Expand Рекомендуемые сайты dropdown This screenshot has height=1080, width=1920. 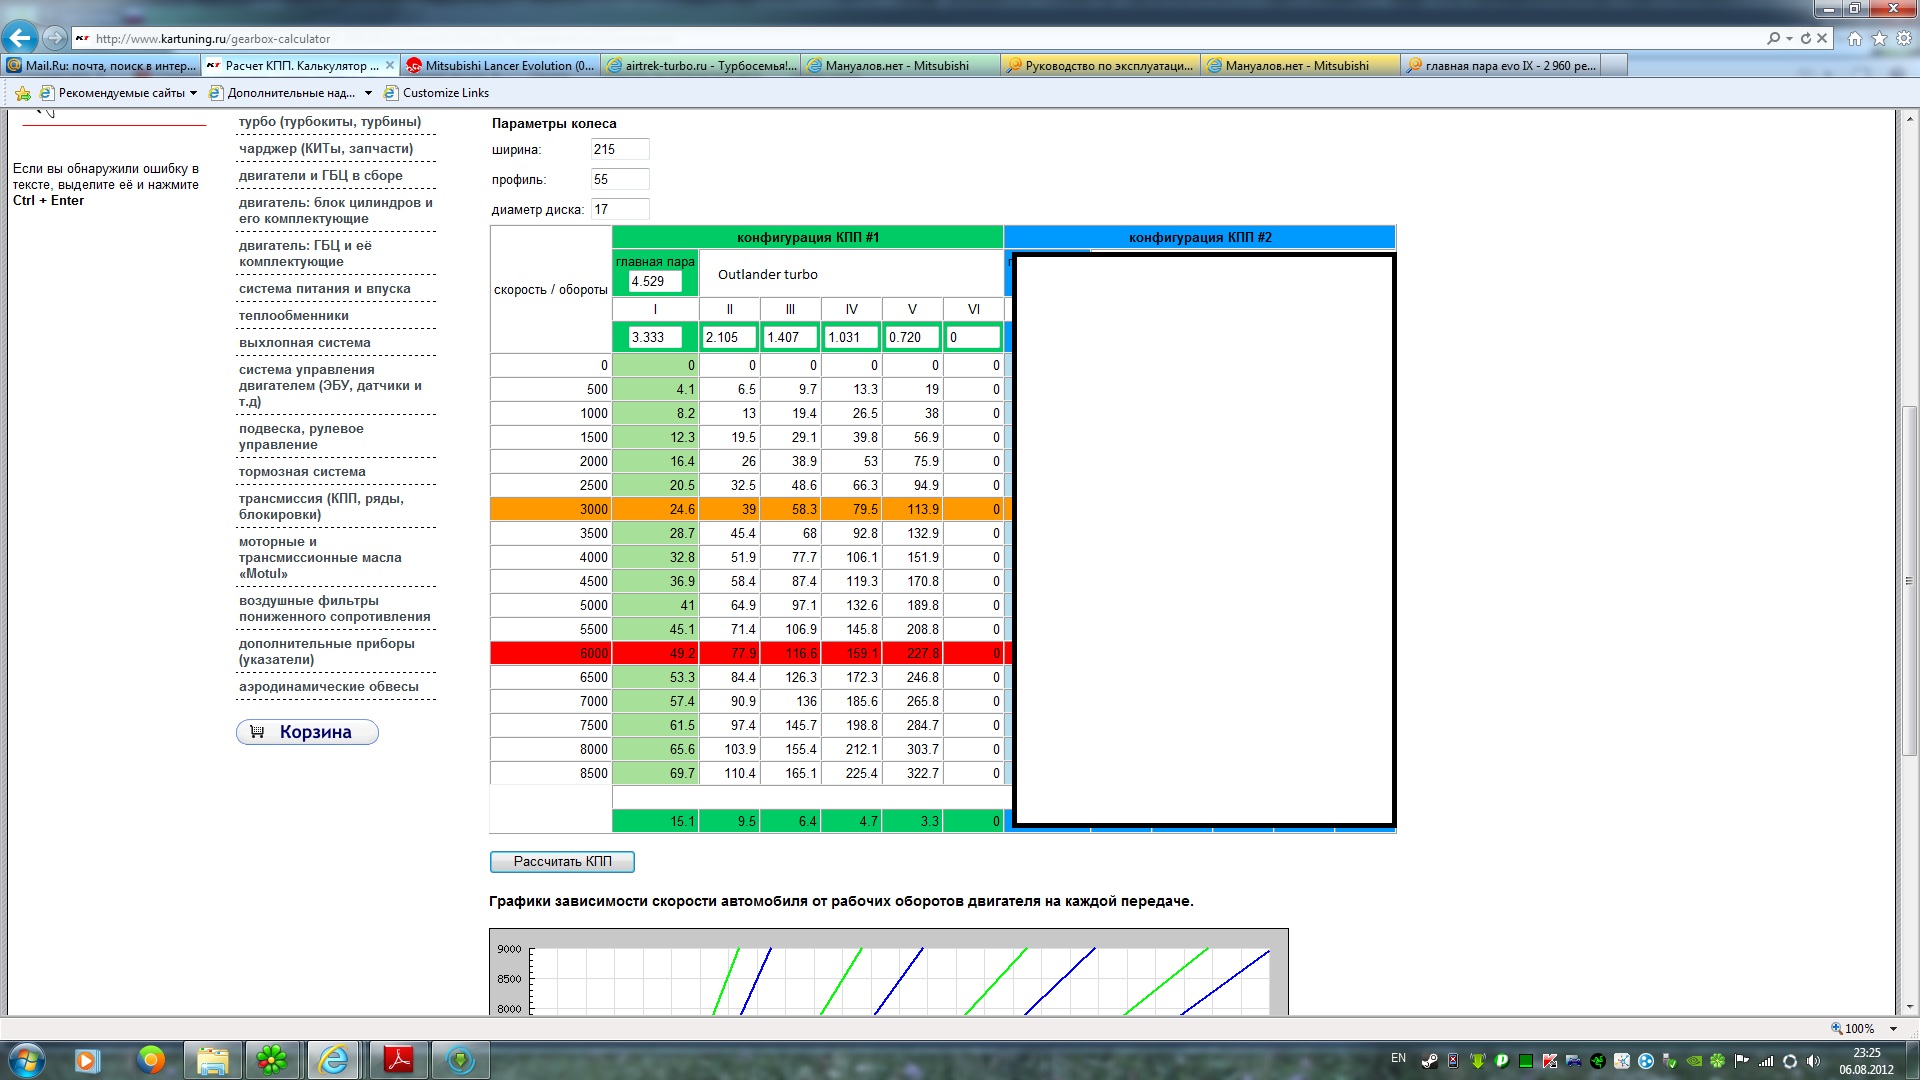click(193, 93)
